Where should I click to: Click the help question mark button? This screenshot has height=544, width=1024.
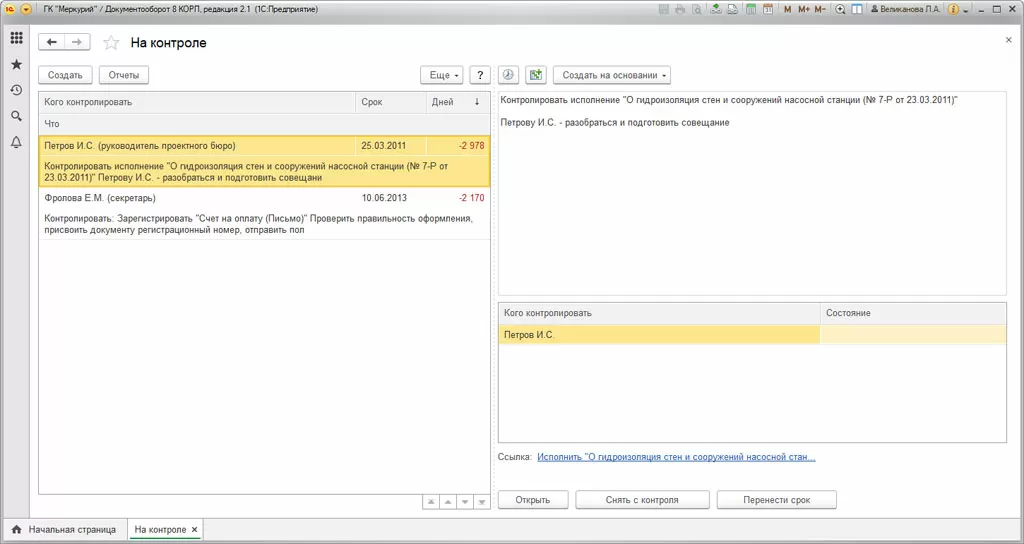click(480, 75)
